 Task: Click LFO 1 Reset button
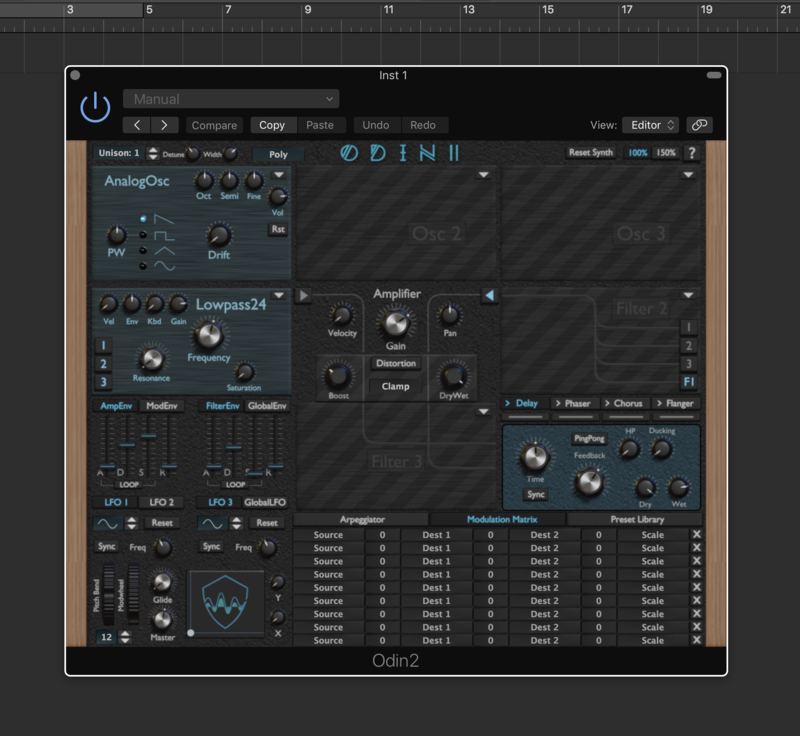[162, 523]
